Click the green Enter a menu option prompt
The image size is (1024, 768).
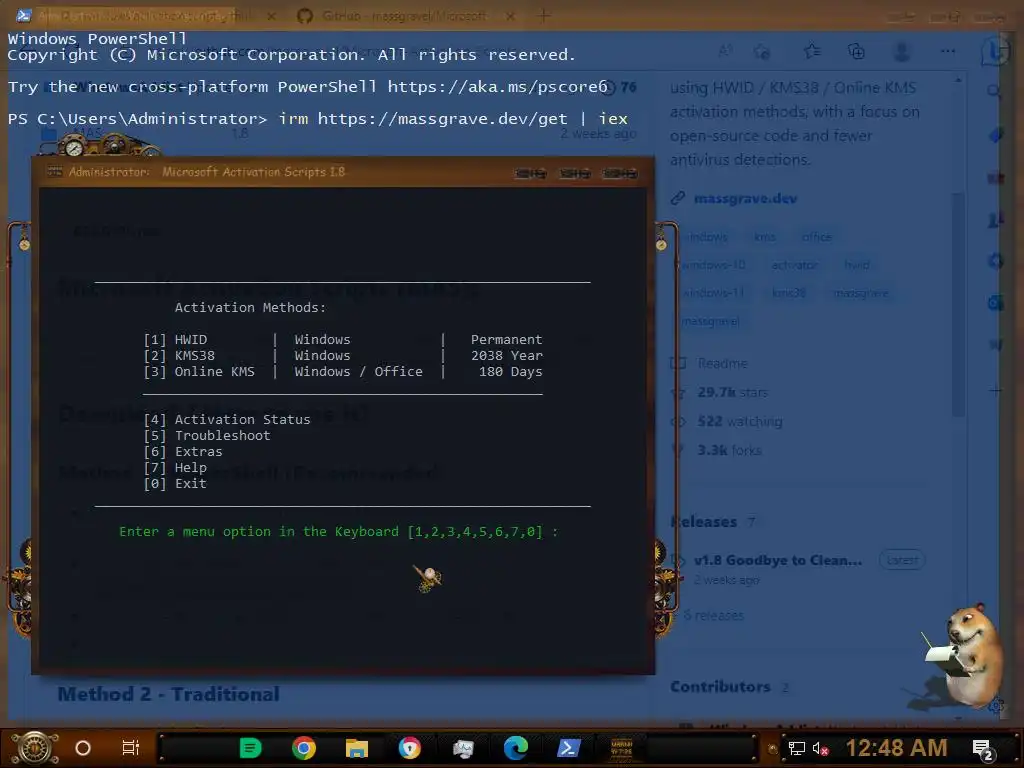[338, 532]
